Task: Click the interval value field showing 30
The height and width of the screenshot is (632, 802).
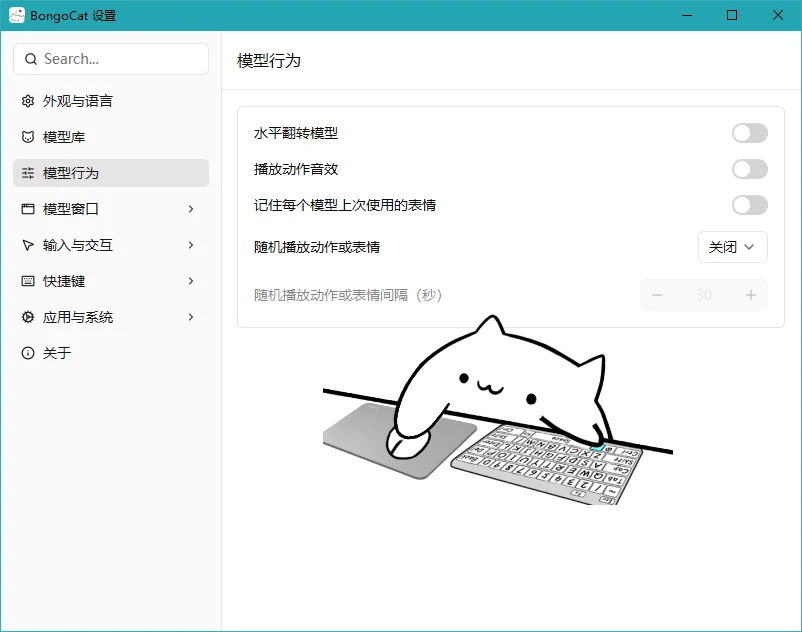Action: (704, 295)
